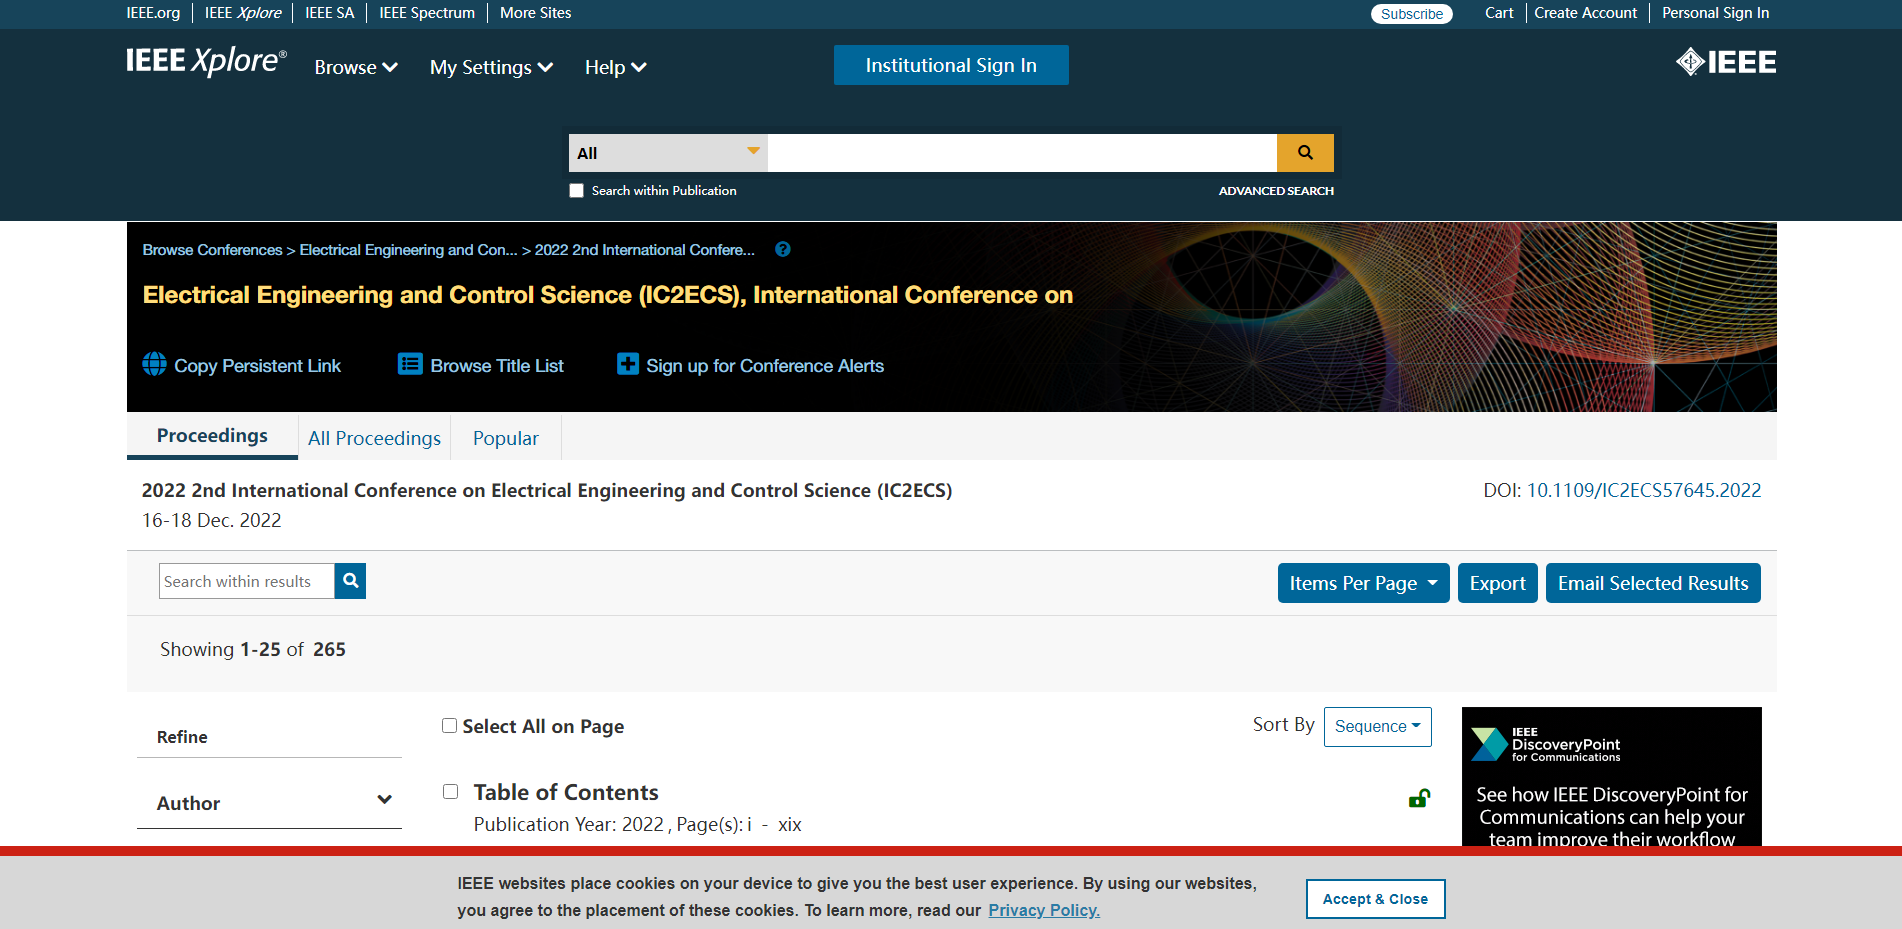This screenshot has width=1902, height=929.
Task: Open the Sequence sort dropdown
Action: [1378, 727]
